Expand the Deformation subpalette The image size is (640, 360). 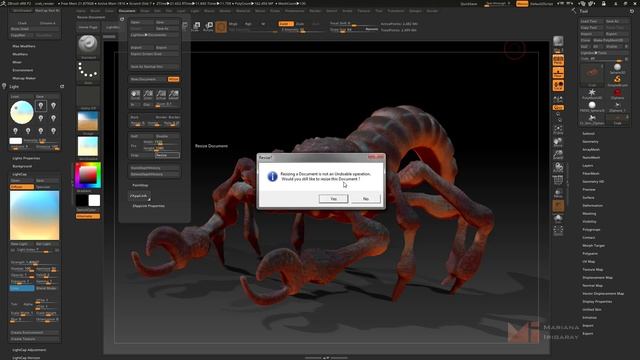point(592,205)
